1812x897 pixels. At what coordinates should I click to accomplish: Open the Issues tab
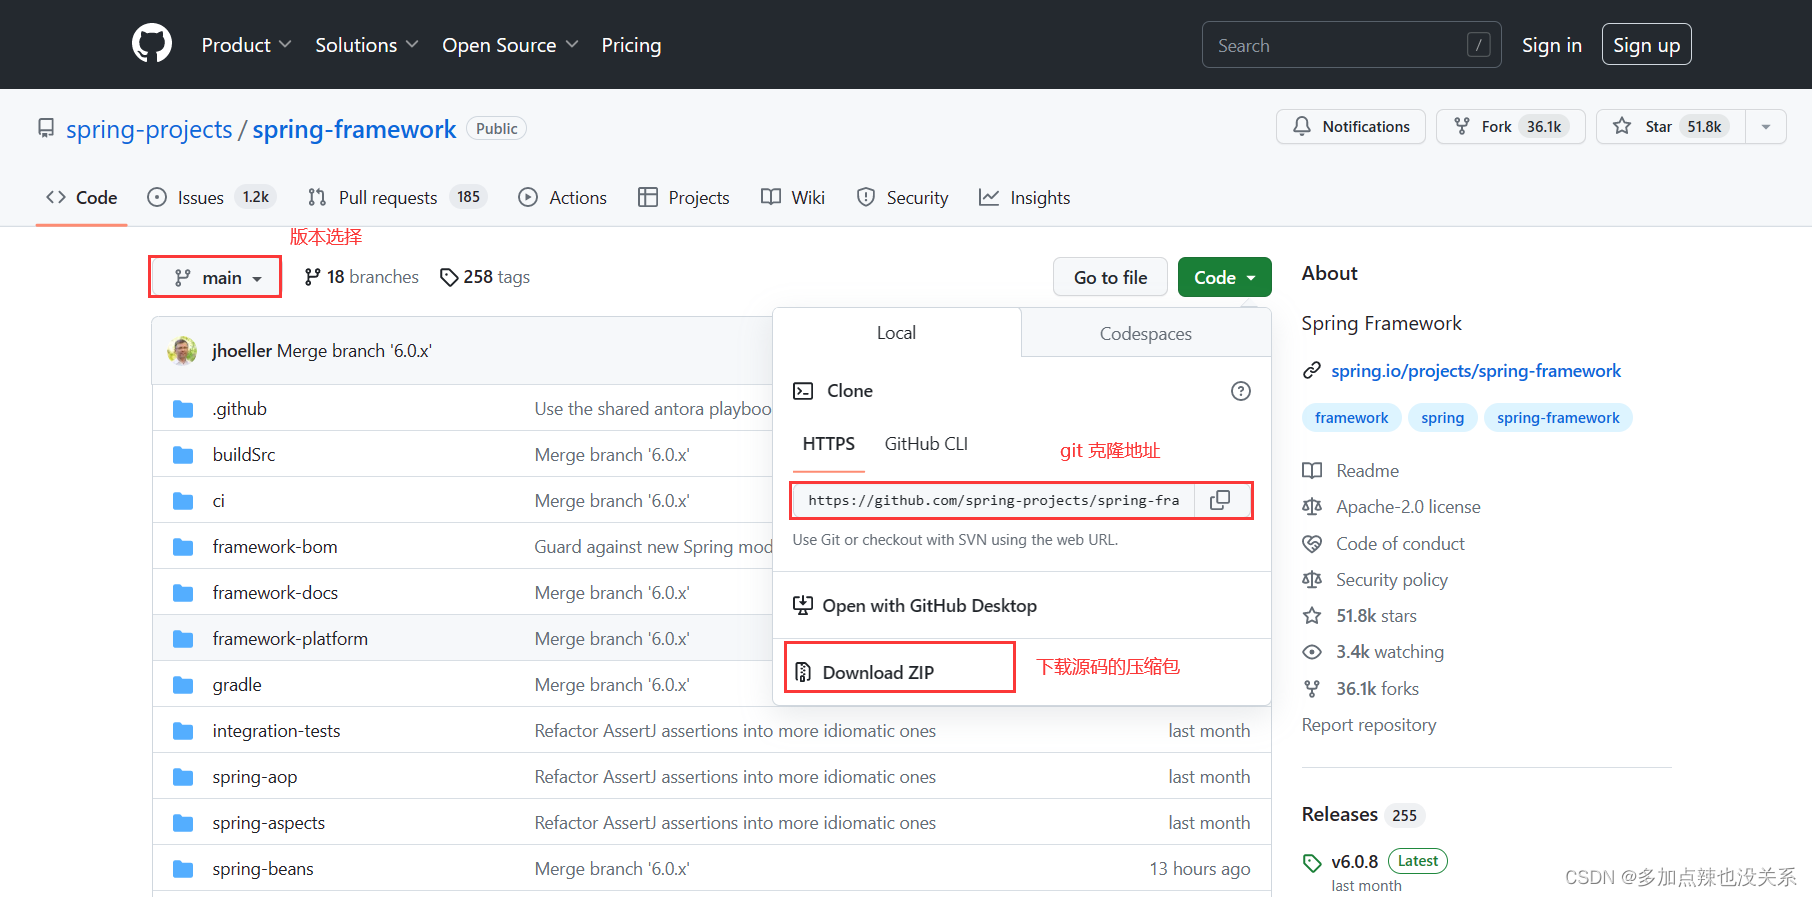211,197
